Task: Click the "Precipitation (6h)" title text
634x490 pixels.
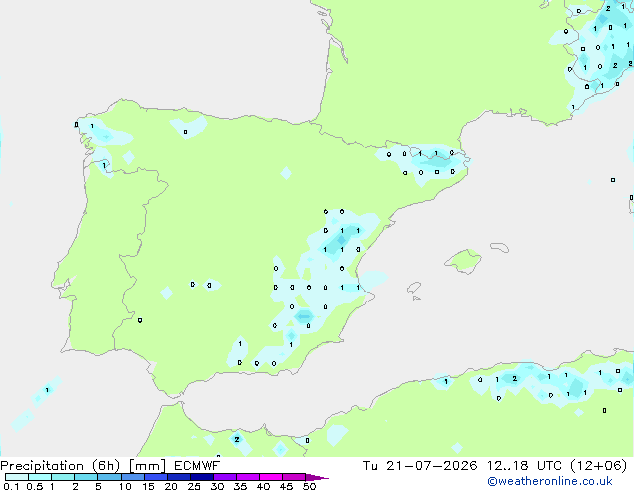Action: 60,466
